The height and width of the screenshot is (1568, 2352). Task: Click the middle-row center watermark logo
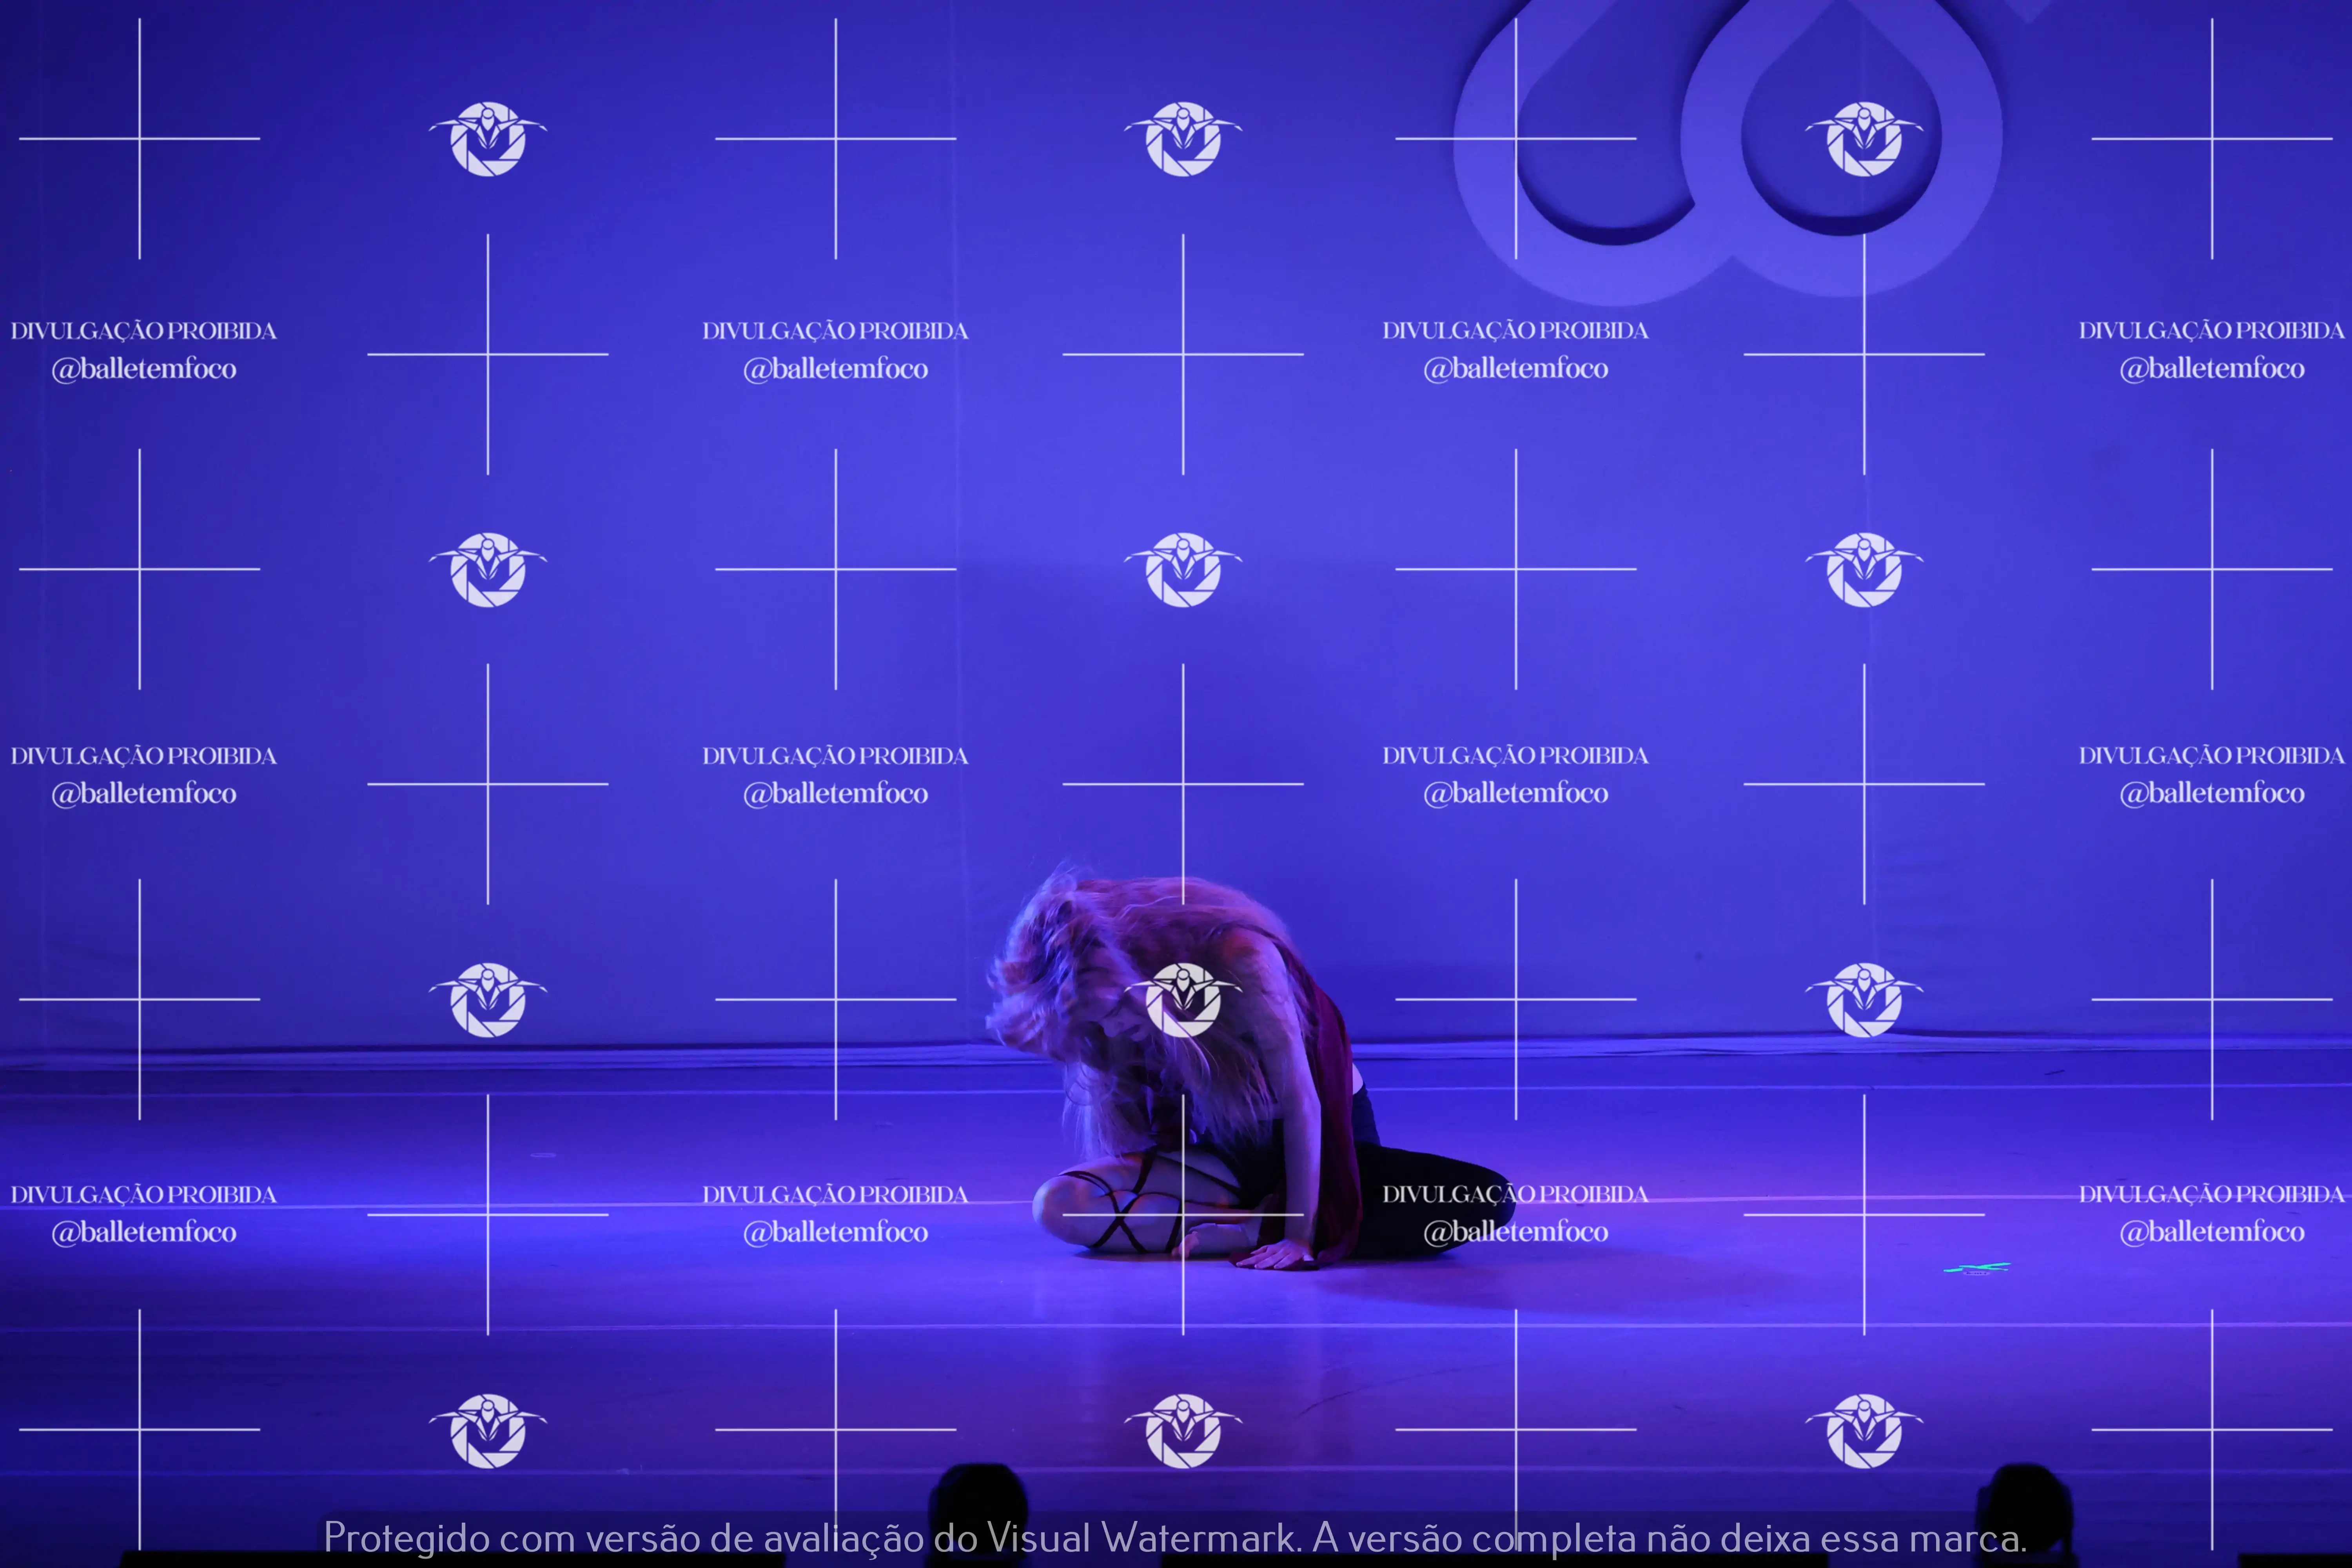coord(1183,569)
